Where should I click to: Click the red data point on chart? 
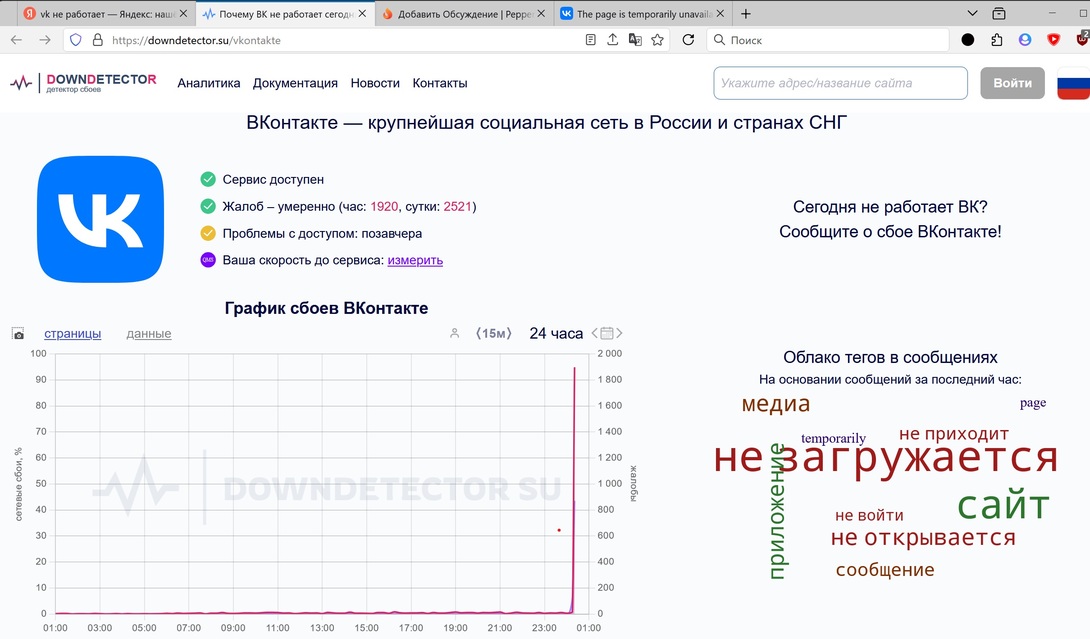click(559, 531)
